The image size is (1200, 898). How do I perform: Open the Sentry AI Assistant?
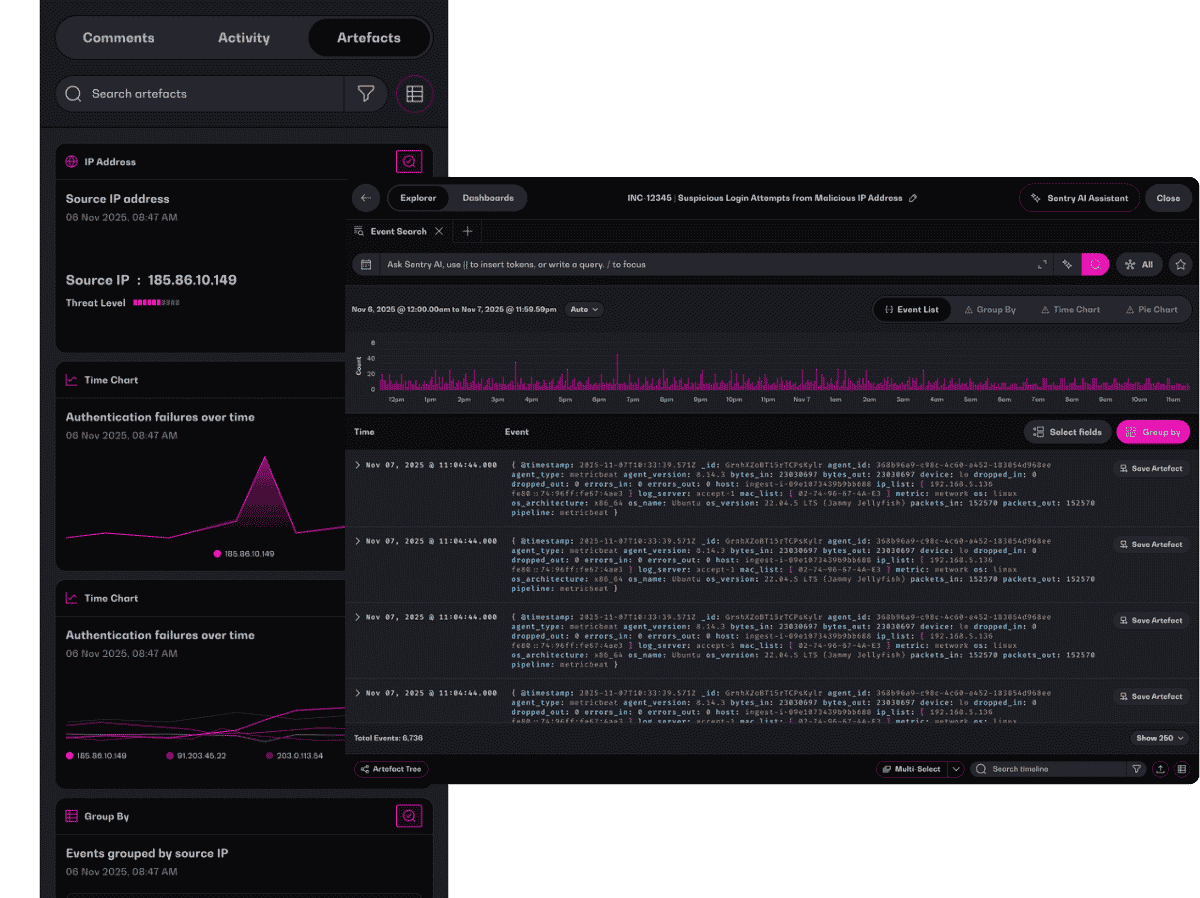click(1079, 198)
